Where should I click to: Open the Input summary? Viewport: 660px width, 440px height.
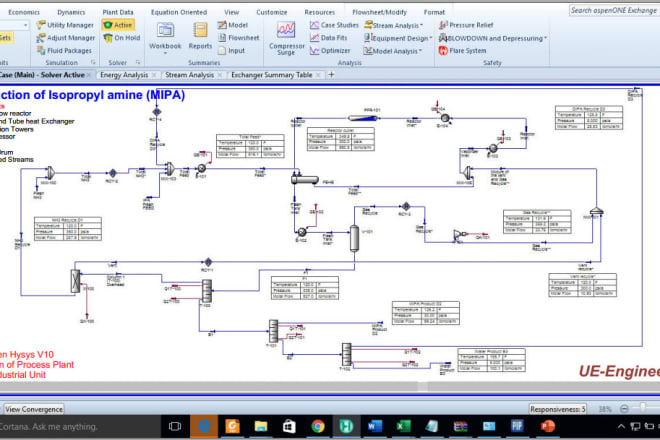click(232, 51)
